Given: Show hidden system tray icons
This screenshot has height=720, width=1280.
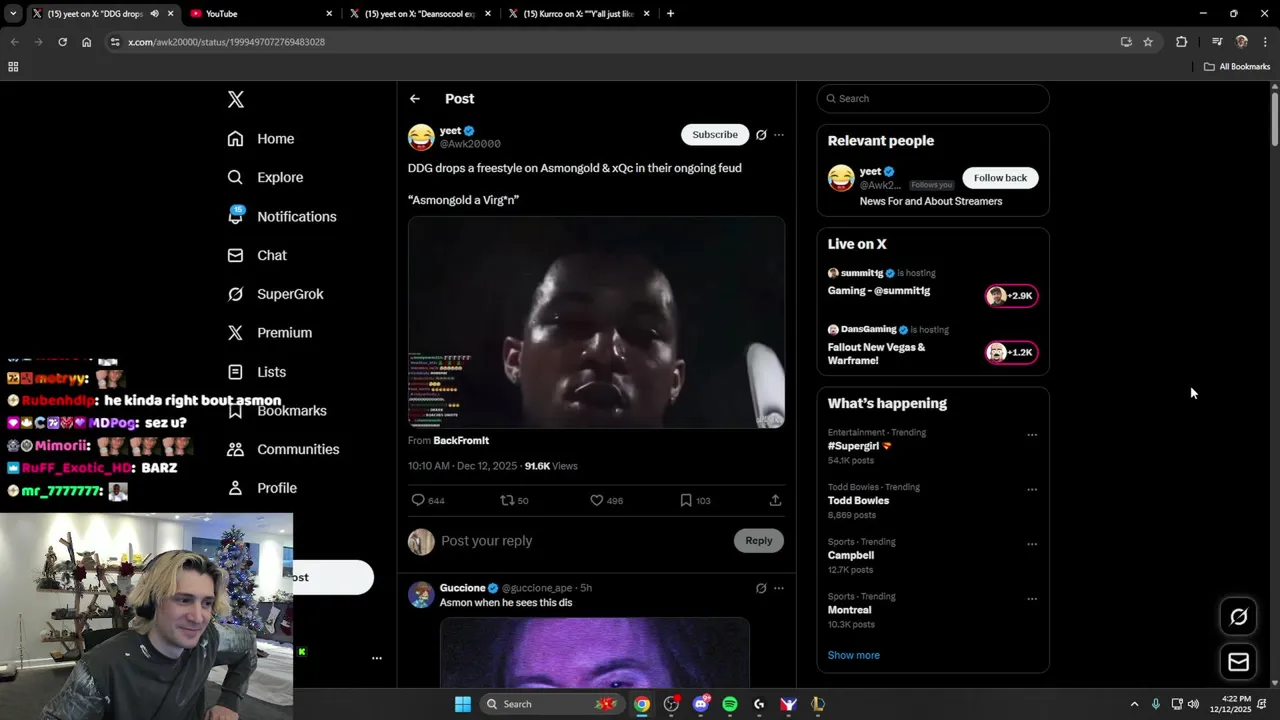Looking at the screenshot, I should click(x=1134, y=704).
